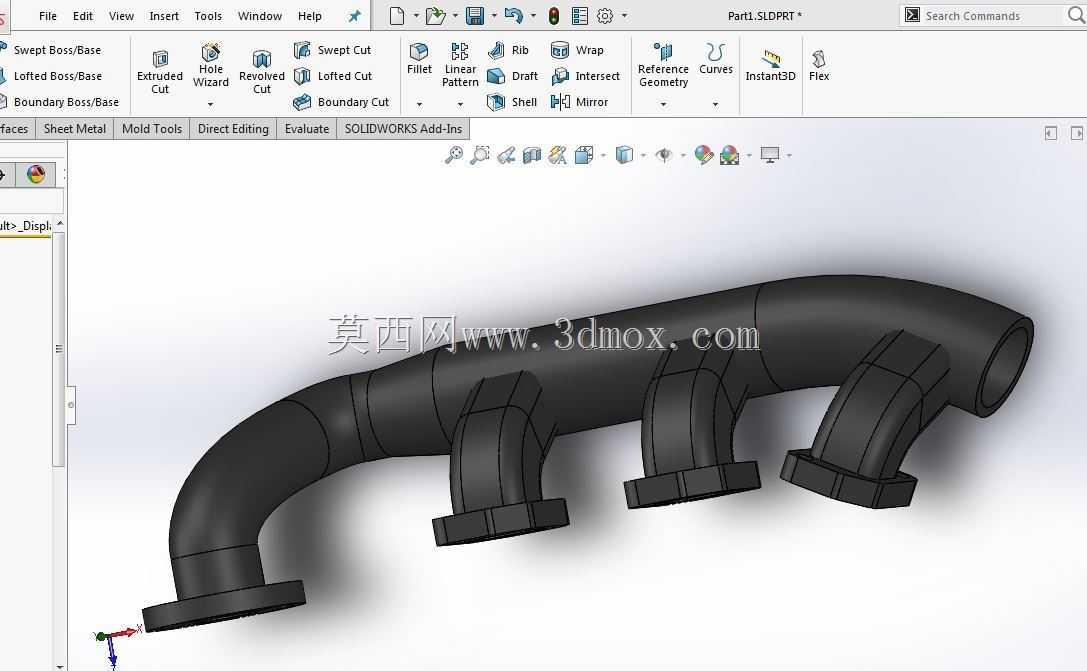Screen dimensions: 1087x671
Task: Click the Extruded Cut icon
Action: pyautogui.click(x=160, y=59)
